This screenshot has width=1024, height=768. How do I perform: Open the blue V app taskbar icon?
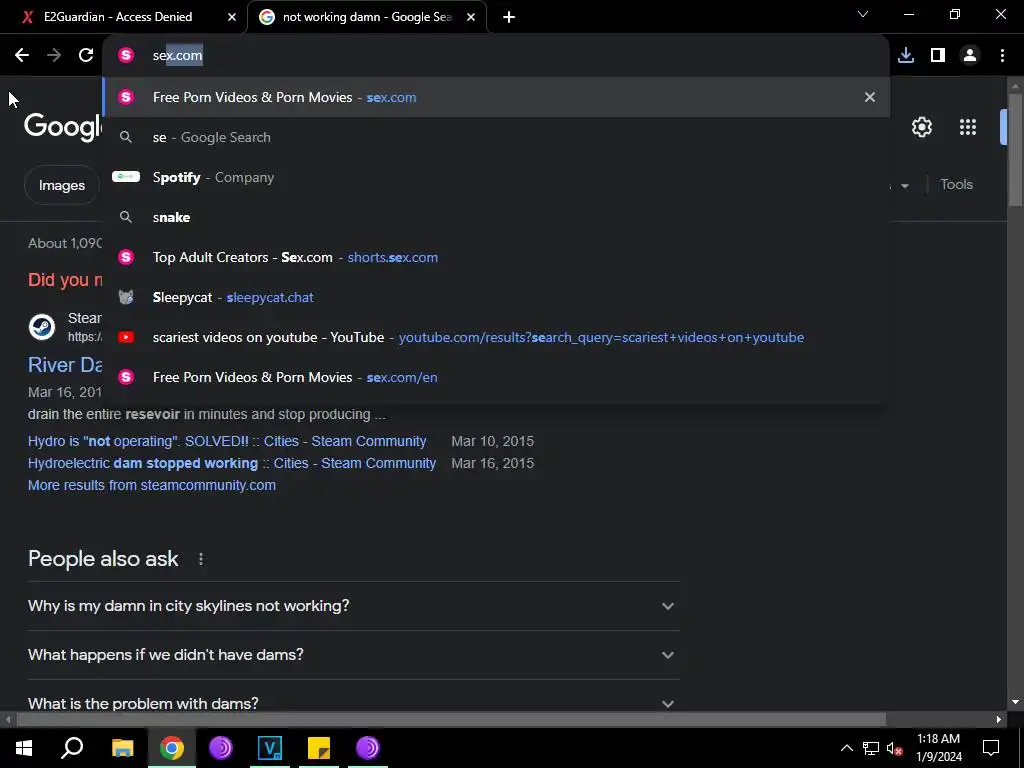tap(270, 748)
